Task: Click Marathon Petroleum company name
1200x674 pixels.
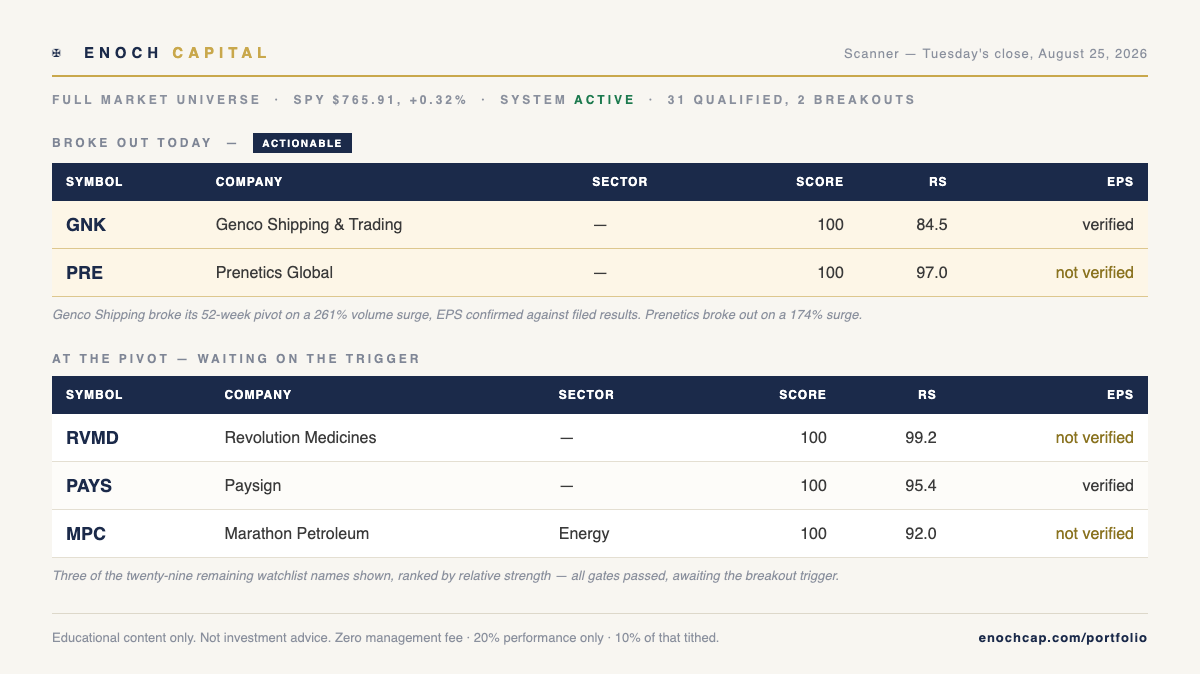Action: (x=297, y=534)
